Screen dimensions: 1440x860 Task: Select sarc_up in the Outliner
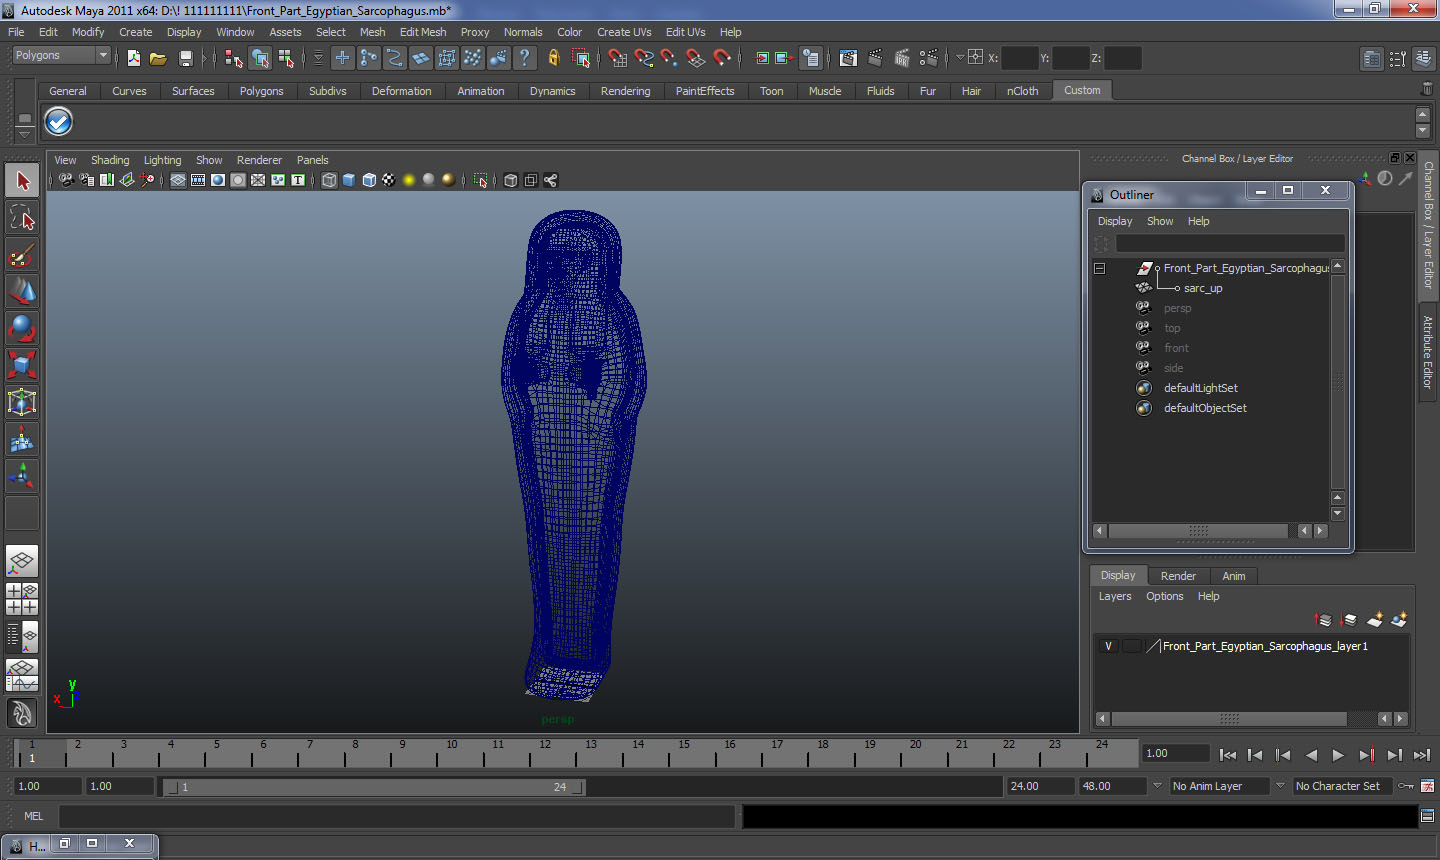coord(1203,288)
